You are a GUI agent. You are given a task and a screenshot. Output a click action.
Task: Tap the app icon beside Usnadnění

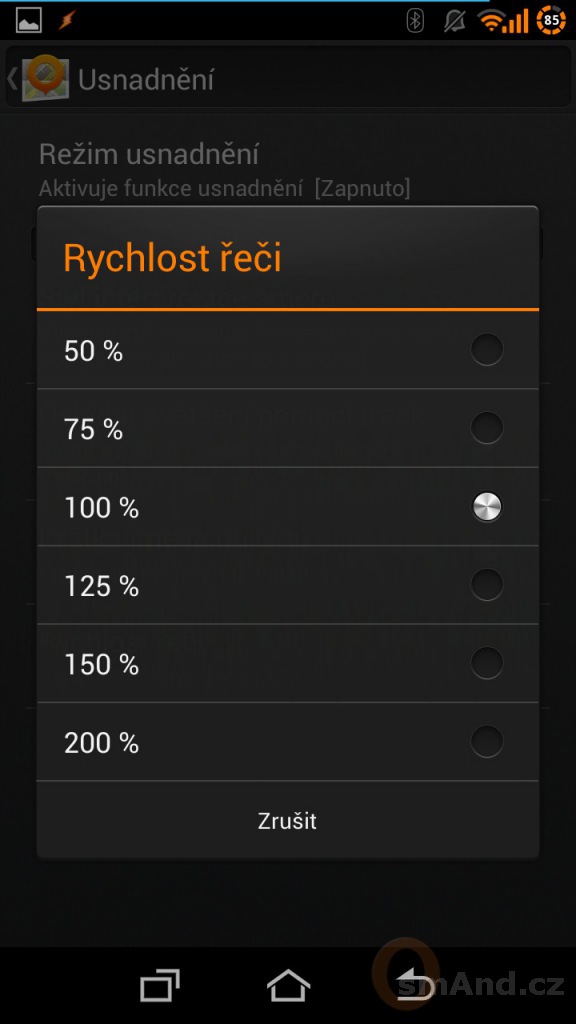click(x=44, y=78)
